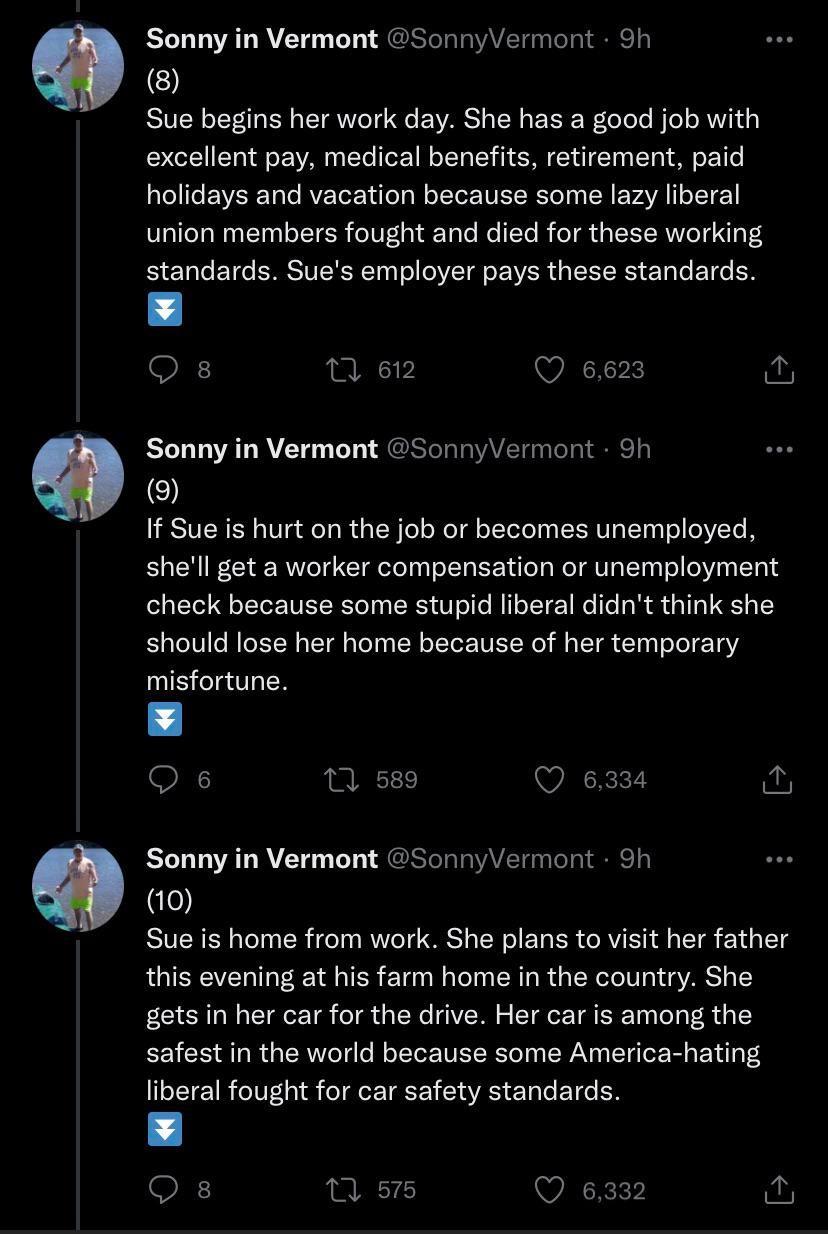This screenshot has width=828, height=1234.
Task: Open the 9h timestamp of tweet (10)
Action: [x=635, y=859]
